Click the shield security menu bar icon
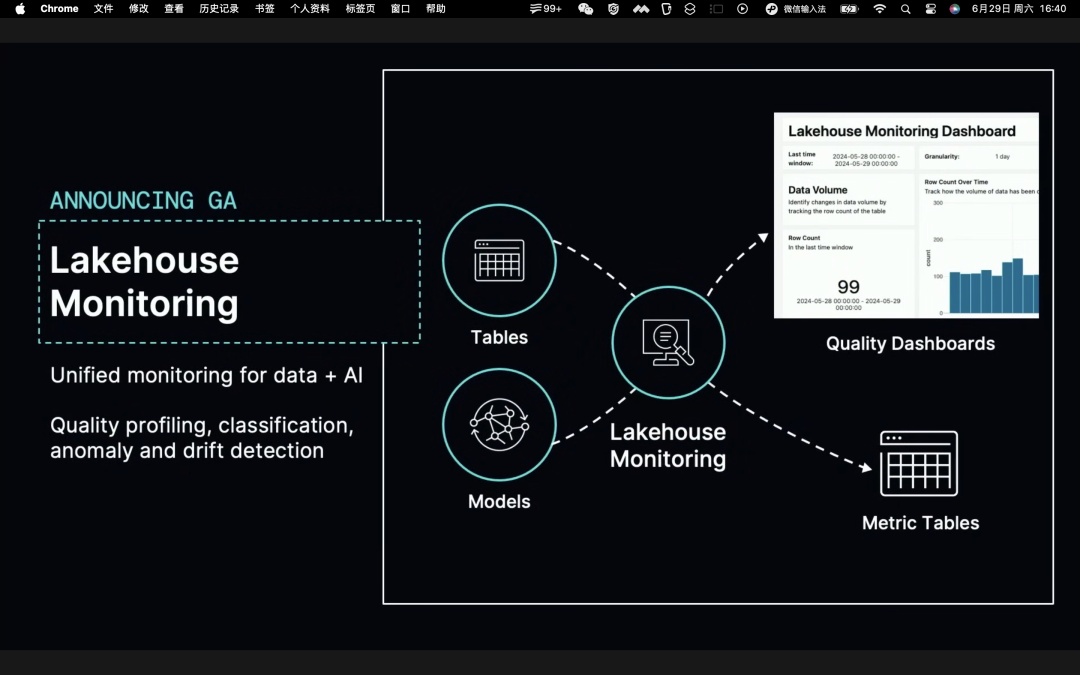The width and height of the screenshot is (1080, 675). (x=613, y=9)
